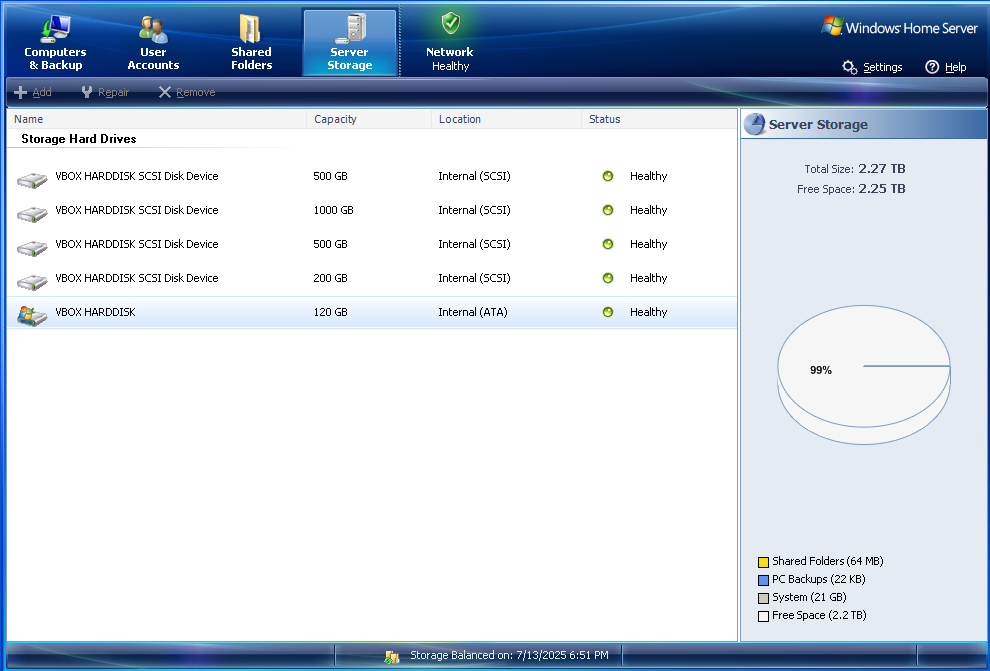Click the drive icon of the 200 GB disk

tap(32, 282)
